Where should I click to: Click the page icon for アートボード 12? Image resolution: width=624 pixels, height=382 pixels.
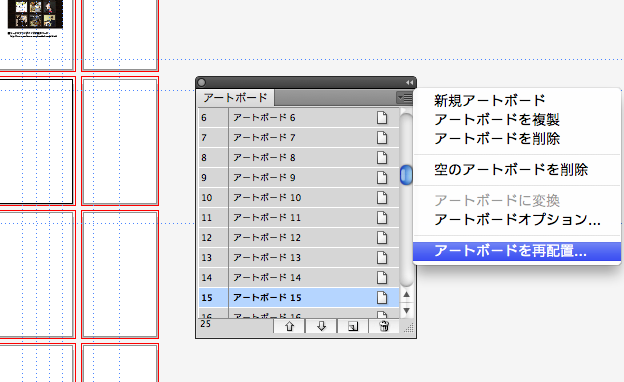382,238
